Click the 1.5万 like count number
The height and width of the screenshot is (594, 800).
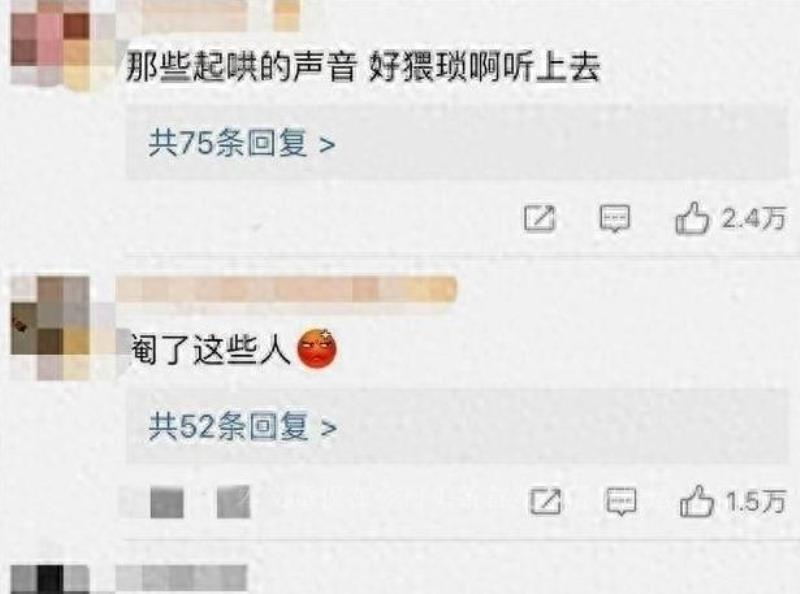click(x=756, y=502)
